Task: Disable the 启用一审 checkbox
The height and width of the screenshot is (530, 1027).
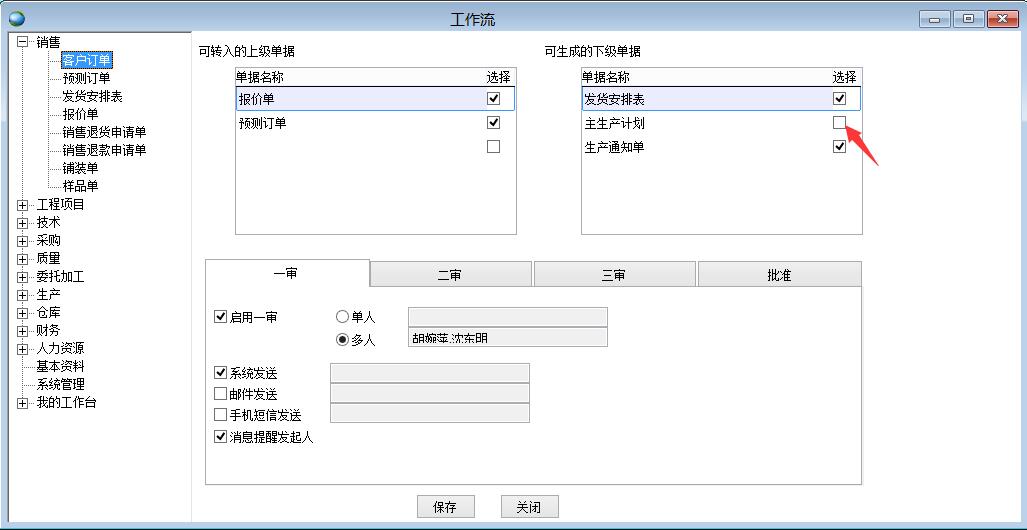Action: click(x=221, y=317)
